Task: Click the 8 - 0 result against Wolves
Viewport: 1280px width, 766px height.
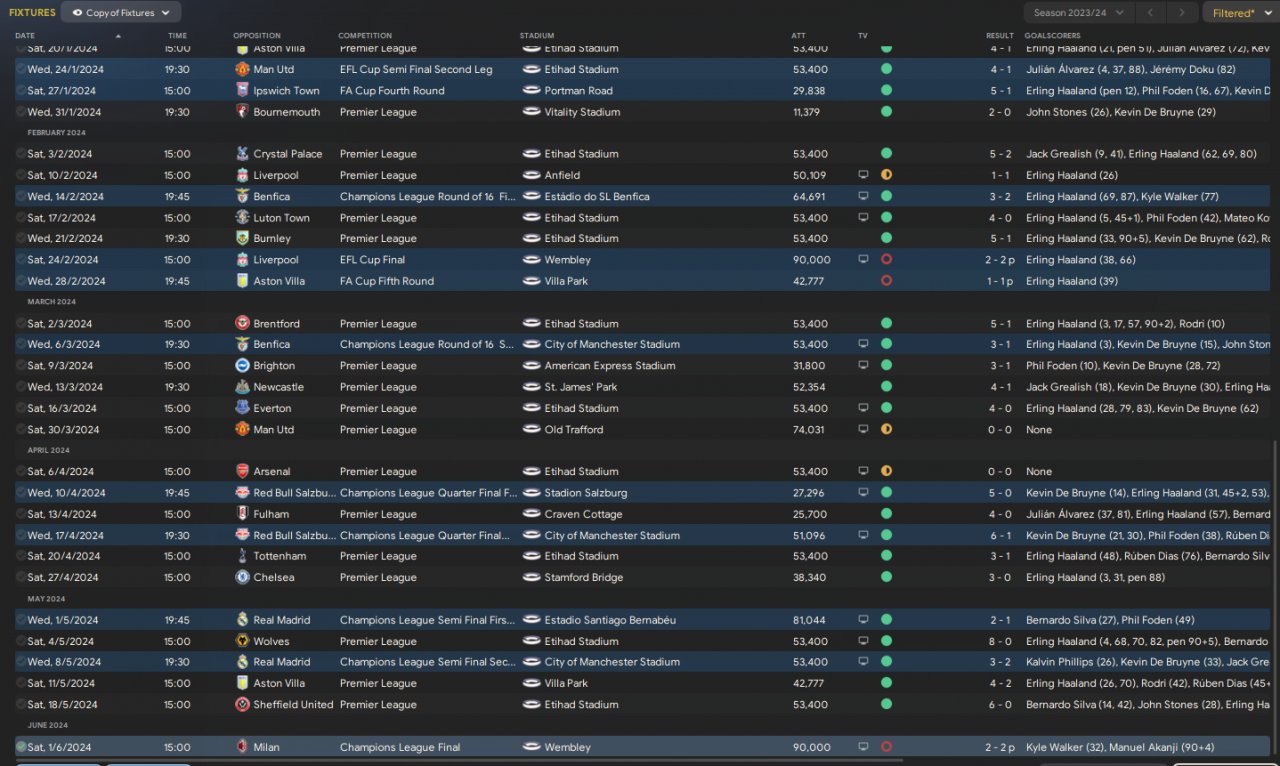Action: pos(1000,641)
